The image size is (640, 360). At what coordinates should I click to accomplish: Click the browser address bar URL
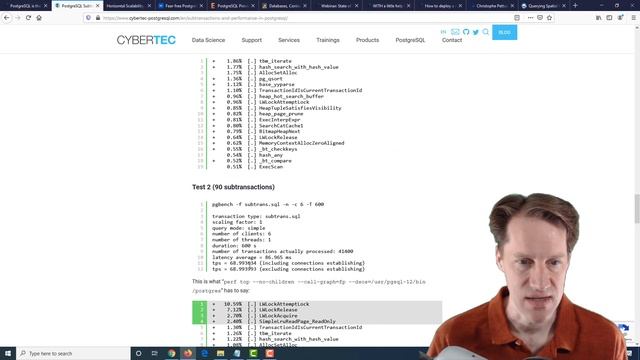195,18
